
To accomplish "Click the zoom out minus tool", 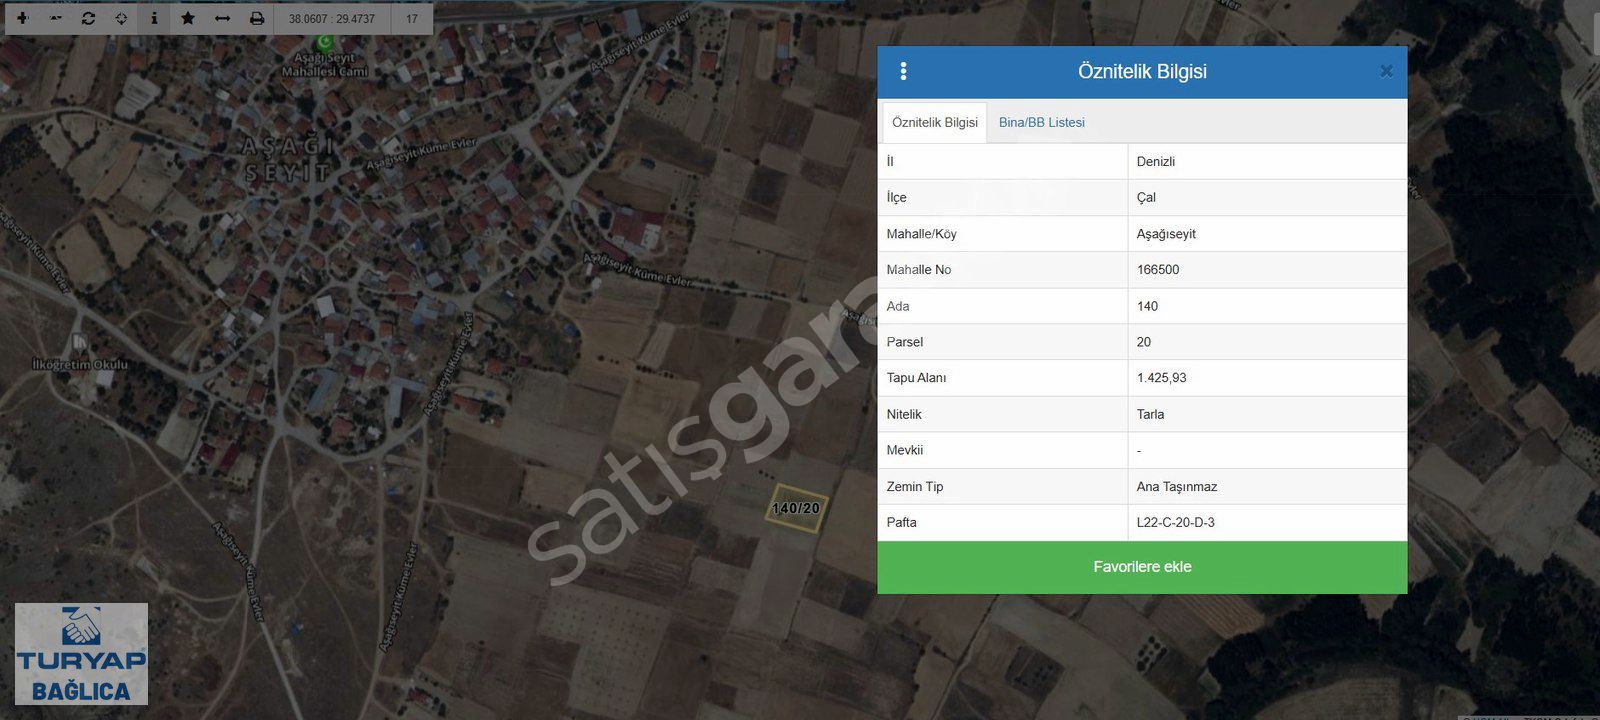I will click(55, 19).
